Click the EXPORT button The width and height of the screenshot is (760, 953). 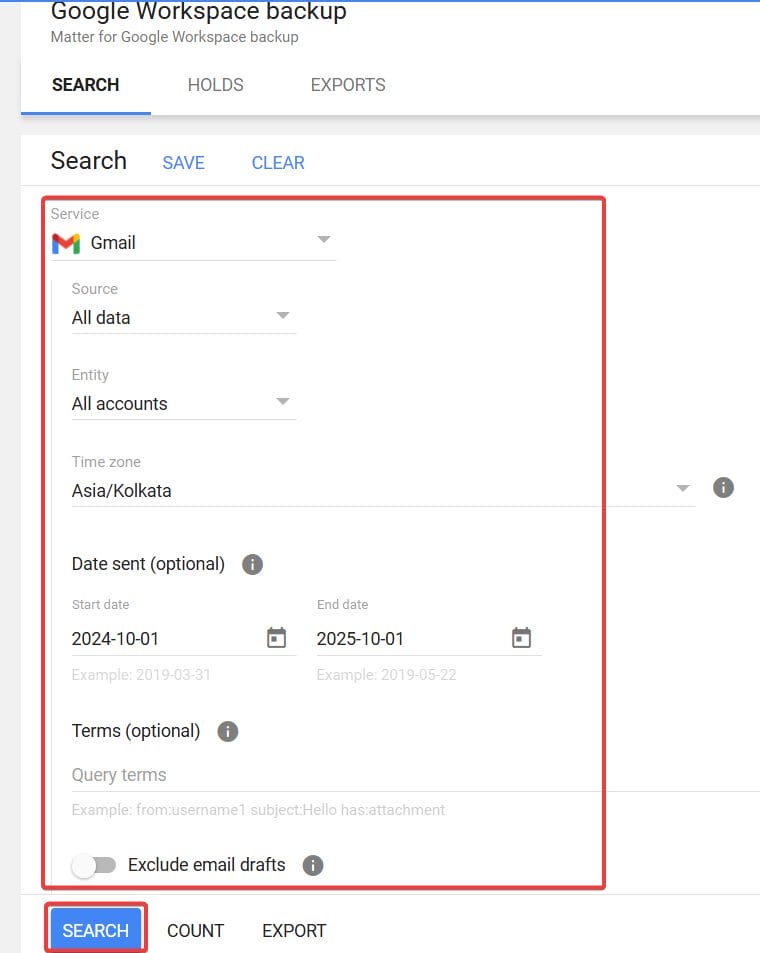(294, 931)
